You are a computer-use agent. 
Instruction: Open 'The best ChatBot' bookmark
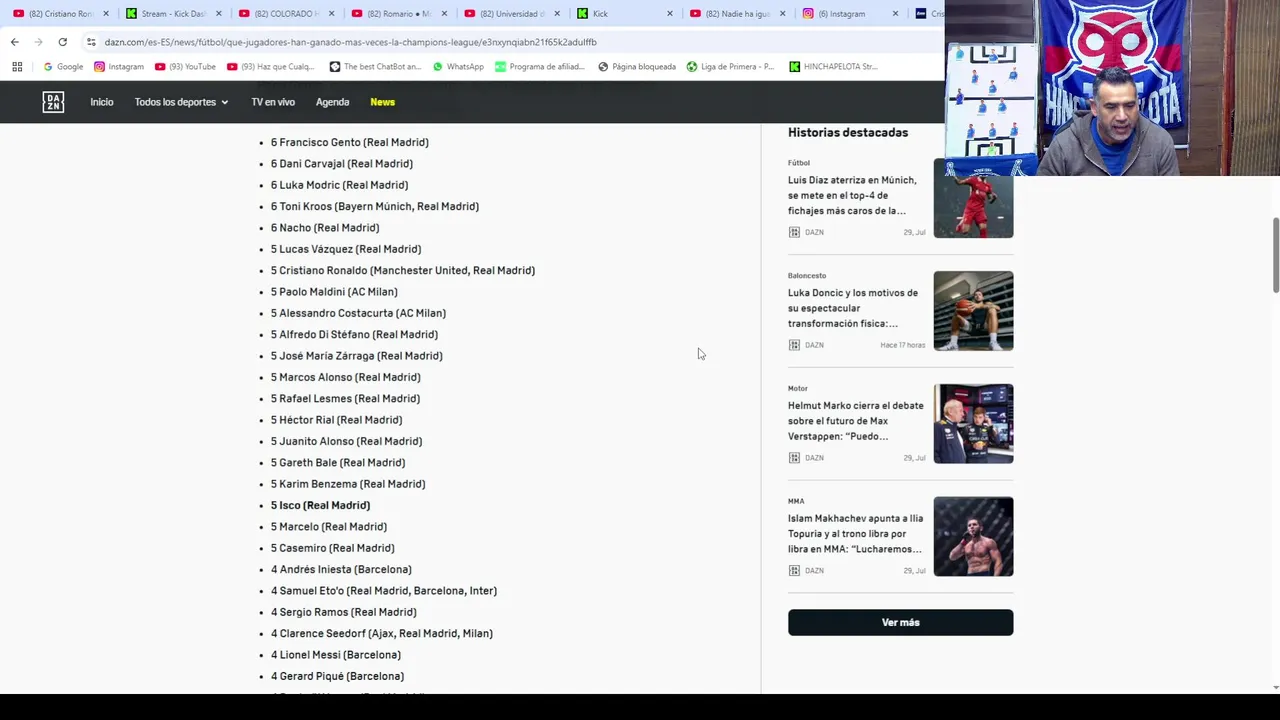375,67
